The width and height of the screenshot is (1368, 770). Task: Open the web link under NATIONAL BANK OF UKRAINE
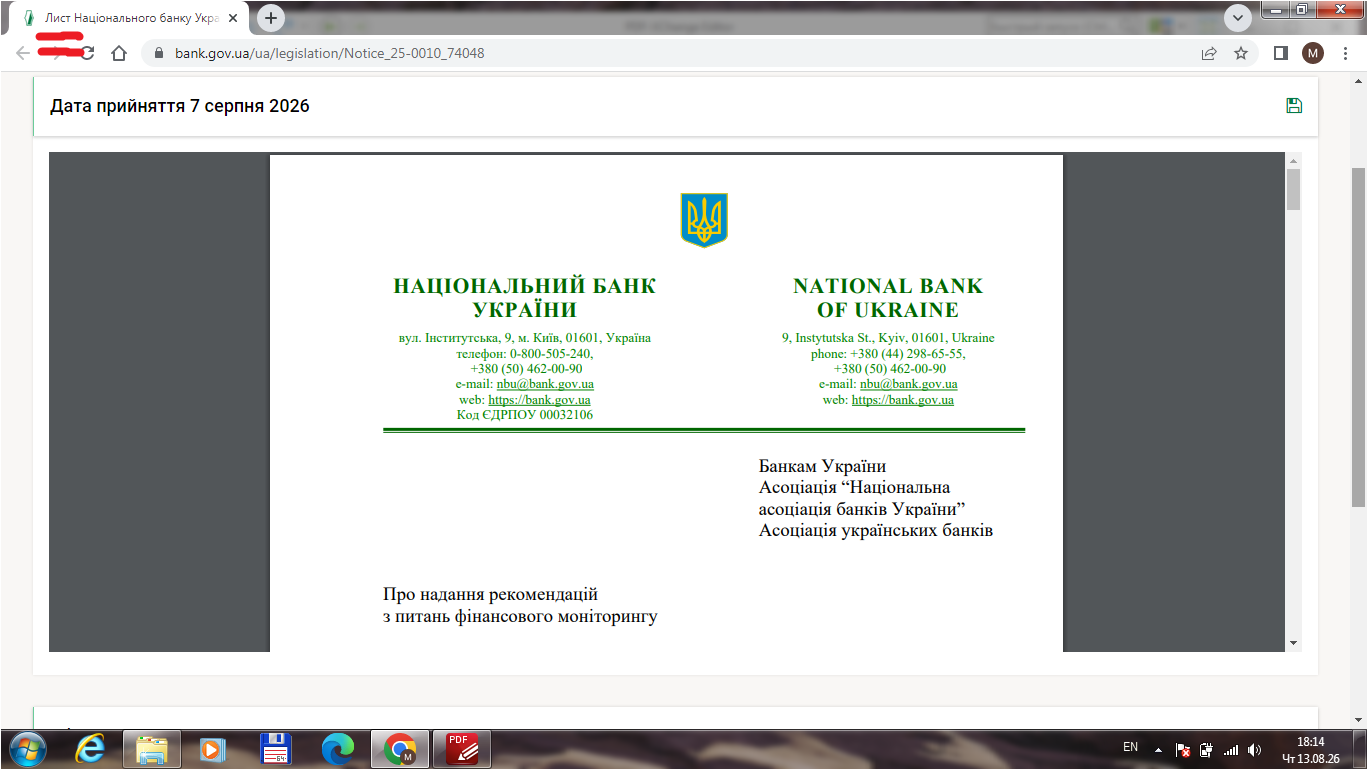click(x=902, y=400)
